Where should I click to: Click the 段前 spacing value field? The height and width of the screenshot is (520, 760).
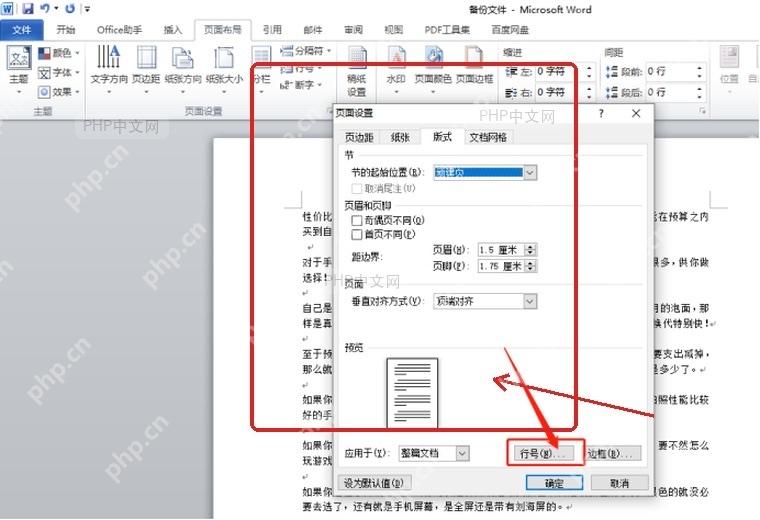(x=669, y=72)
